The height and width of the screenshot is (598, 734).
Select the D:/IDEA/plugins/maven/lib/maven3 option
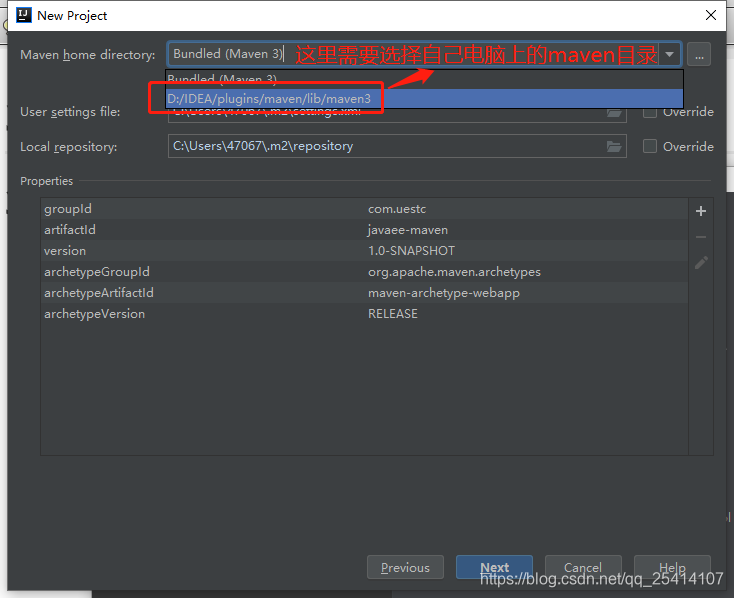point(424,99)
